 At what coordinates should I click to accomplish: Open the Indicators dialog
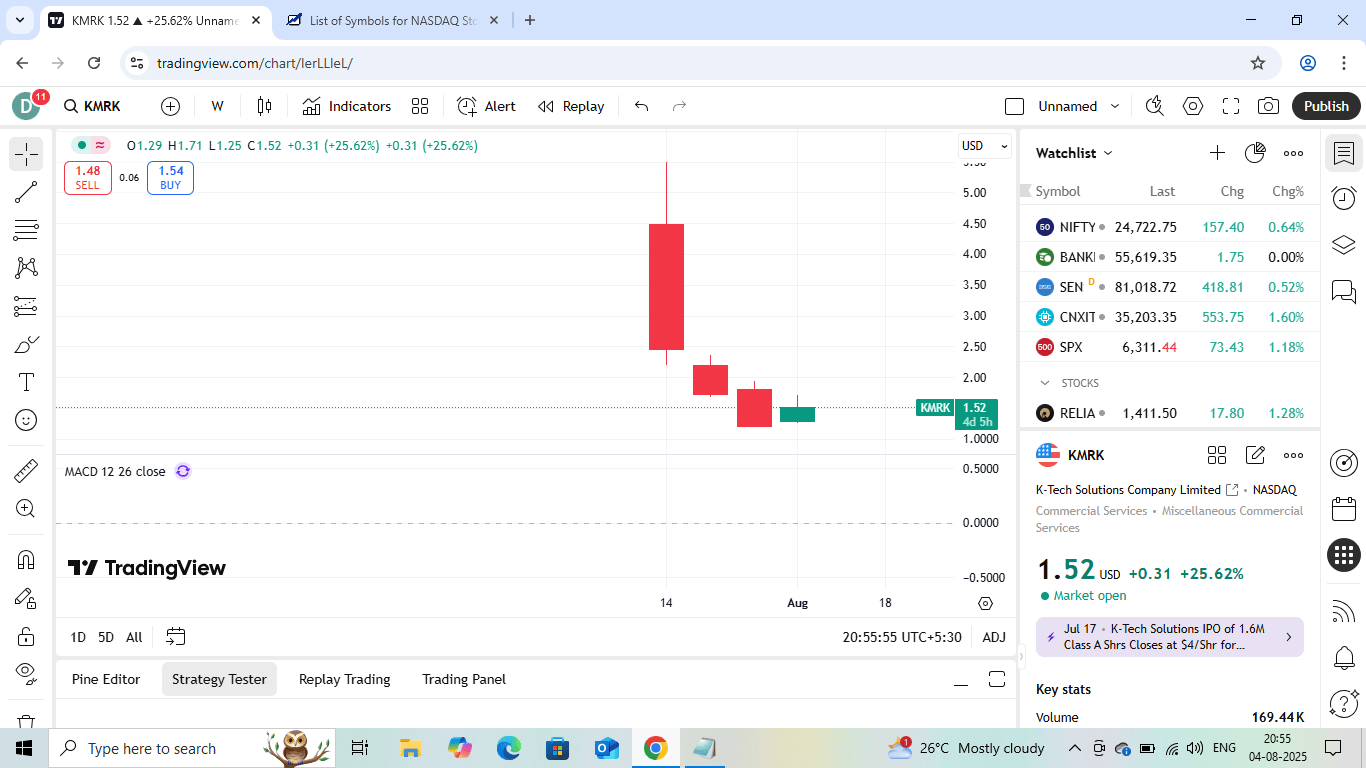(x=347, y=106)
